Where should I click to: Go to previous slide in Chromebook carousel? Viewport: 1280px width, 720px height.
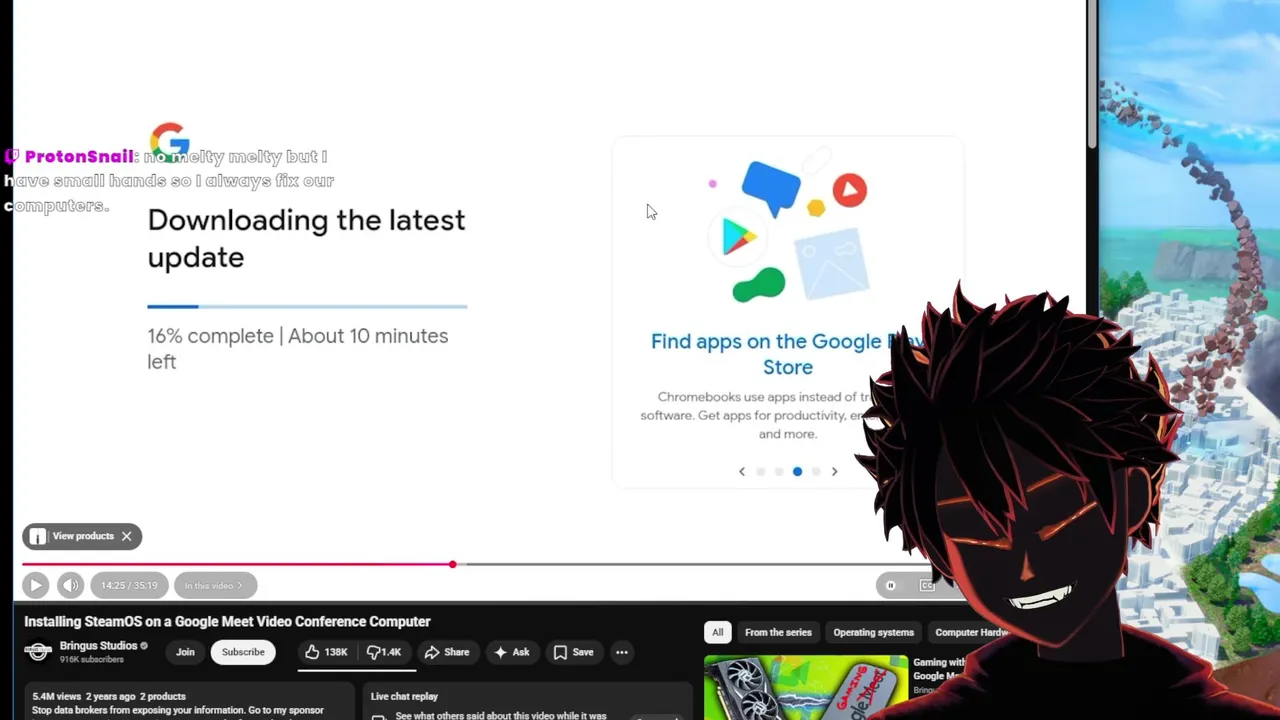tap(741, 471)
